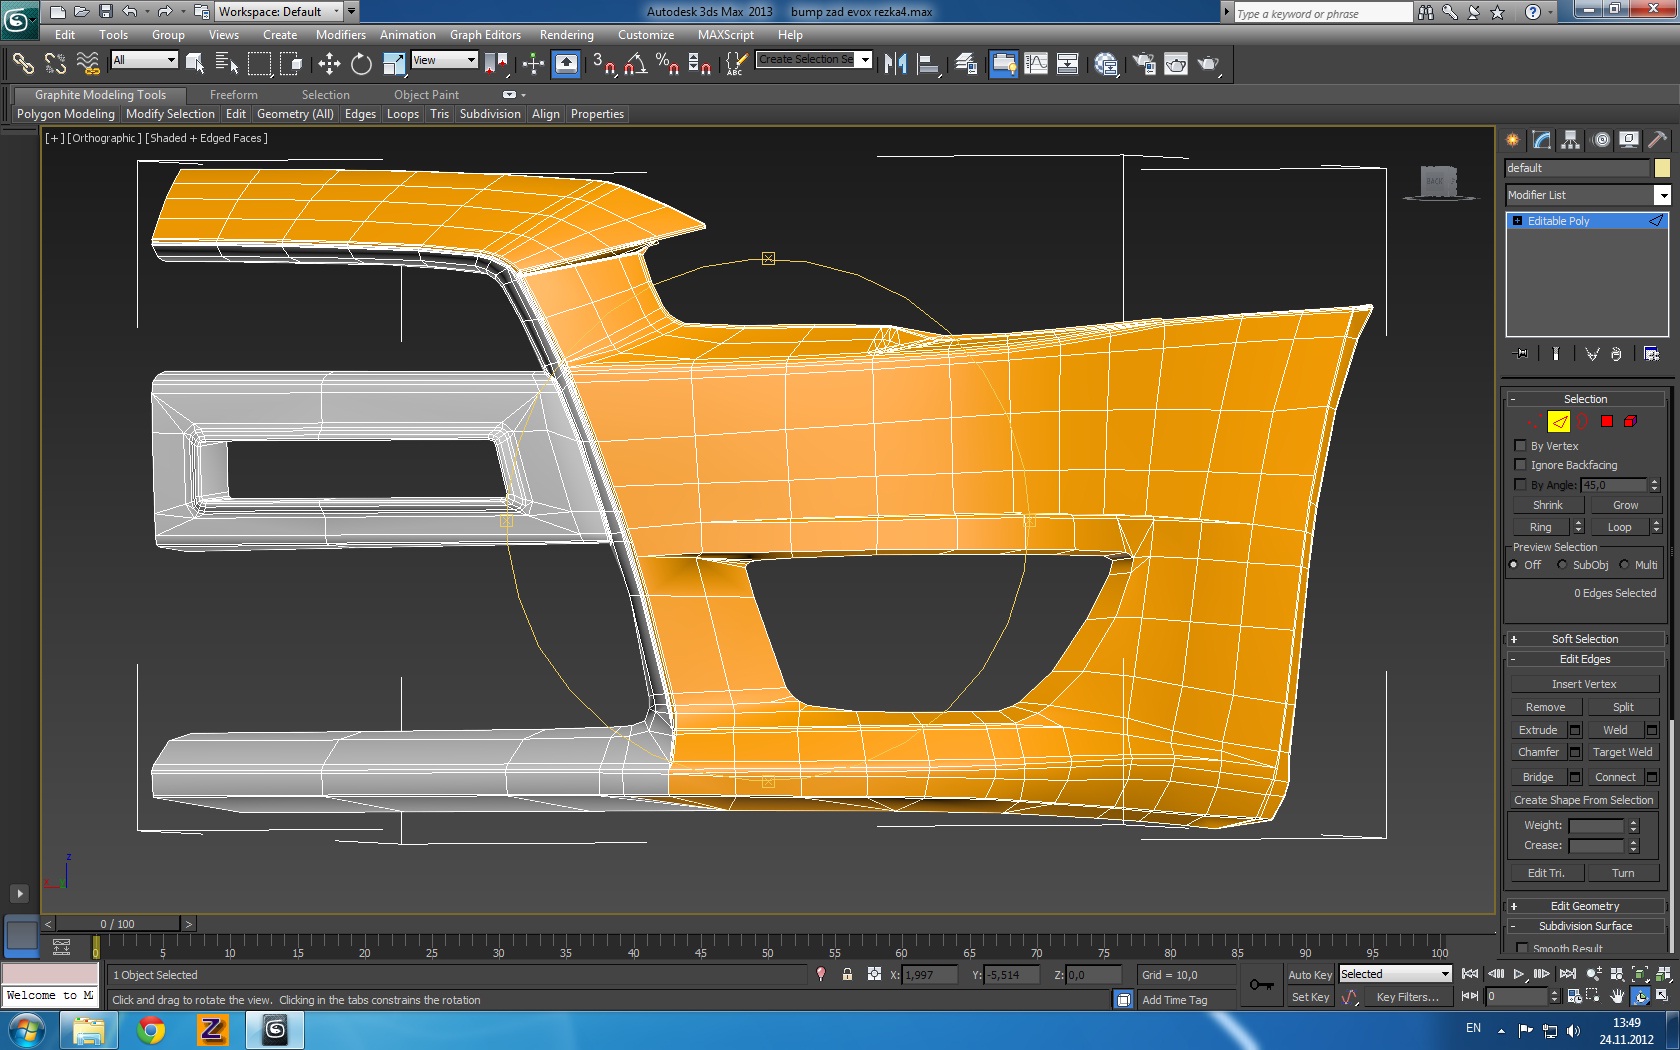Open the Modifiers menu
The height and width of the screenshot is (1050, 1680).
click(x=340, y=35)
